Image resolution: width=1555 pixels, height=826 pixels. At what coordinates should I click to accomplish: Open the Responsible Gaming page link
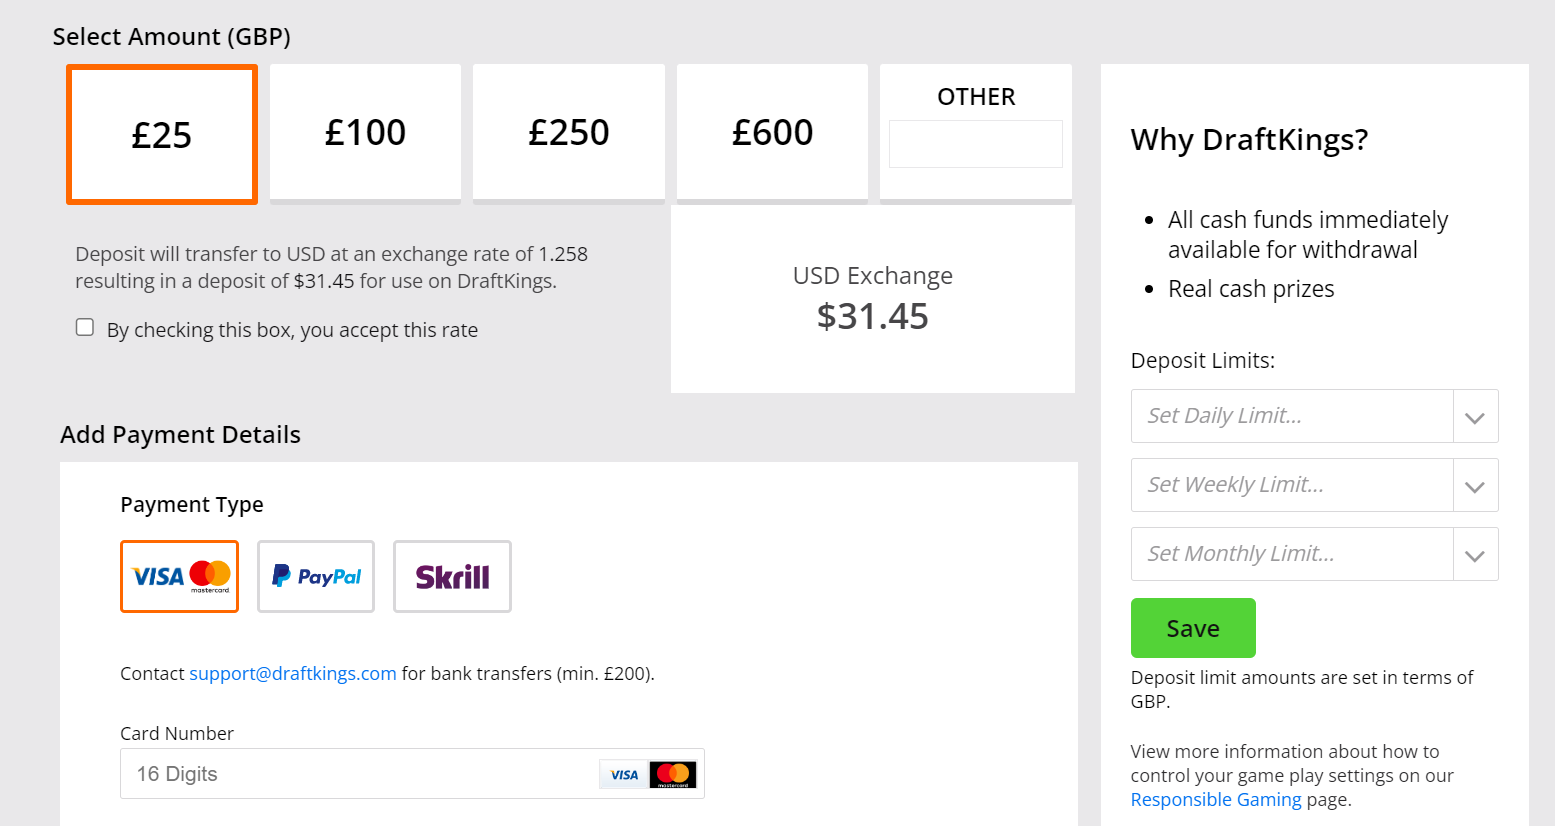coord(1216,799)
